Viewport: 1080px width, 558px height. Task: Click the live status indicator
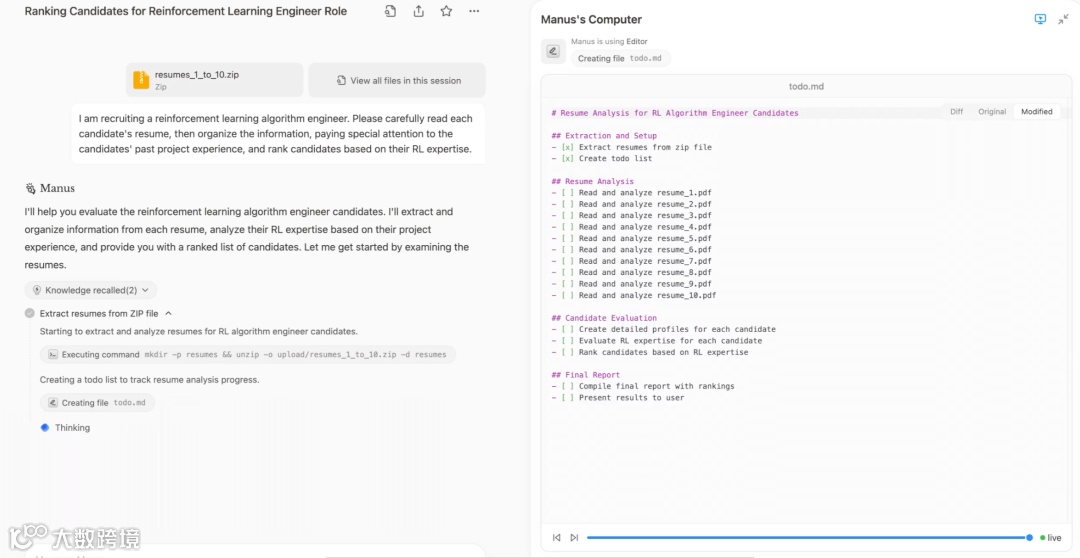coord(1051,538)
